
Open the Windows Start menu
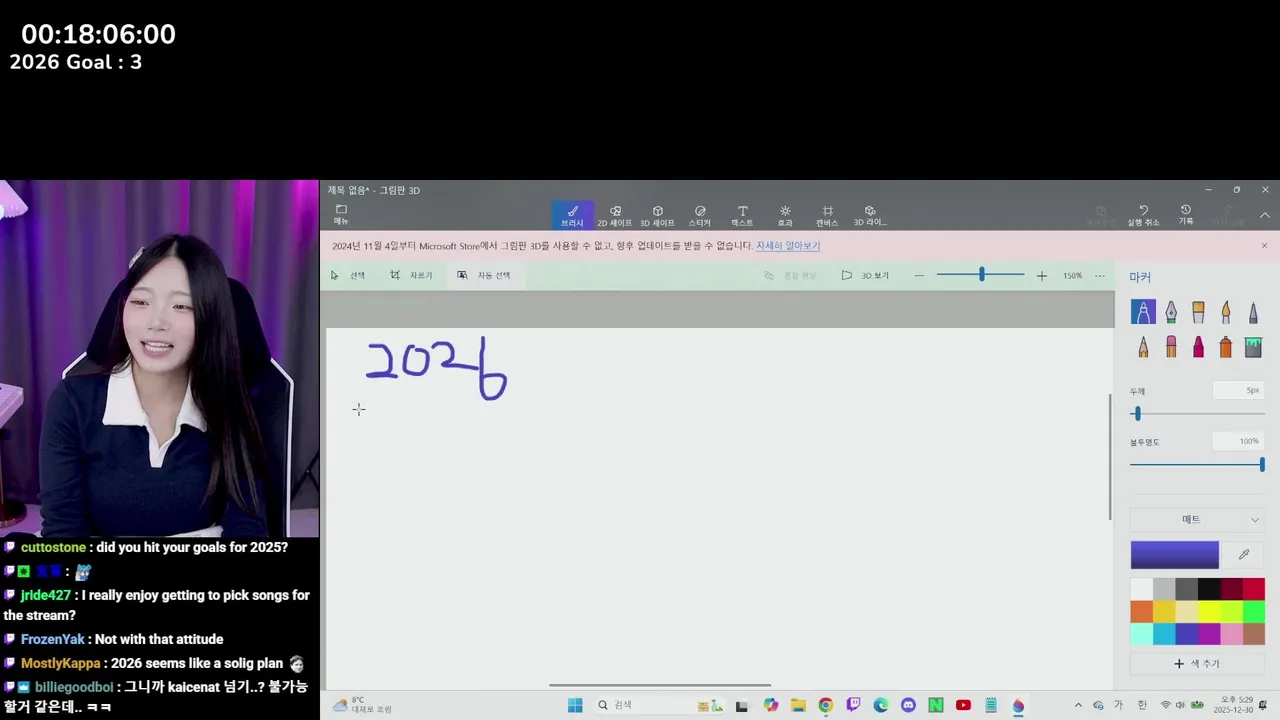tap(575, 705)
